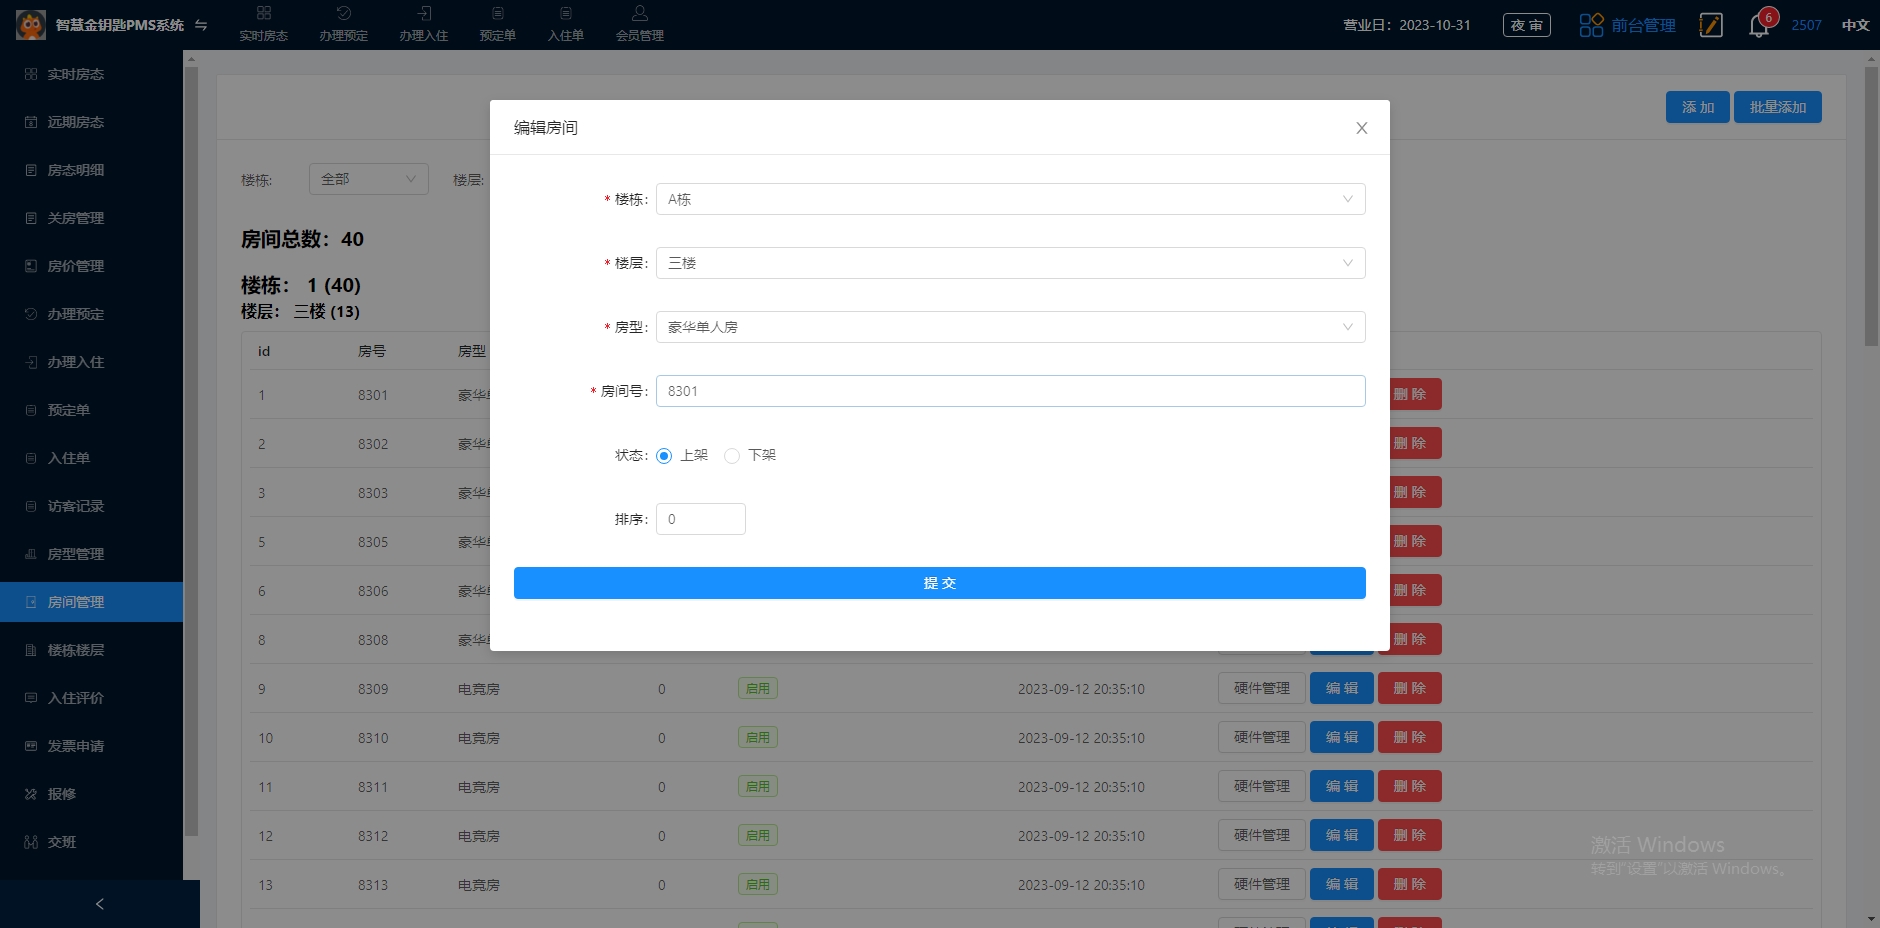Click the 实时房态 icon in top toolbar

coord(263,14)
